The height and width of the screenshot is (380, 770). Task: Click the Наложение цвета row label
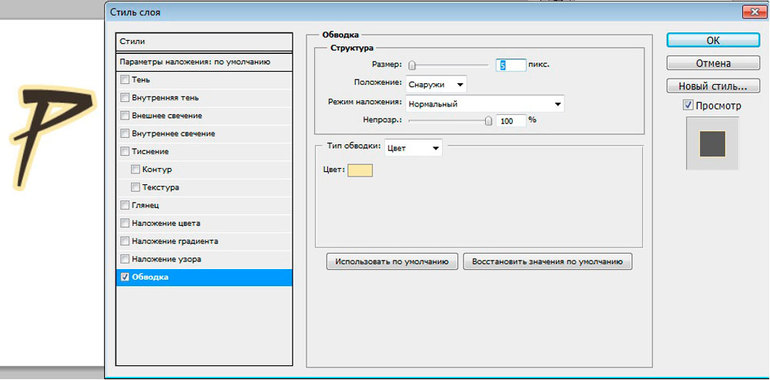(166, 223)
